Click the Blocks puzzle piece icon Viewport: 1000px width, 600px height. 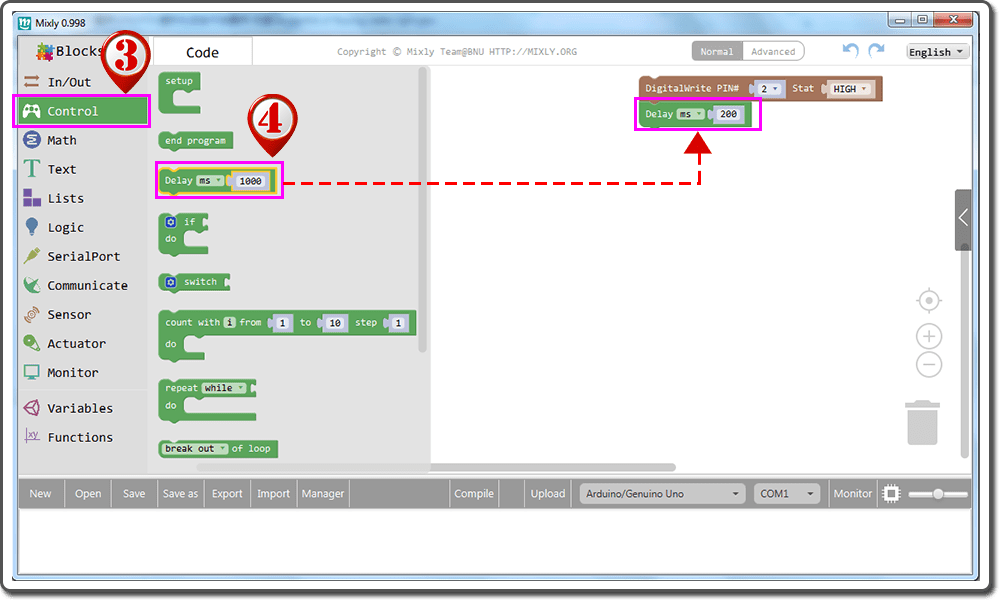(45, 52)
